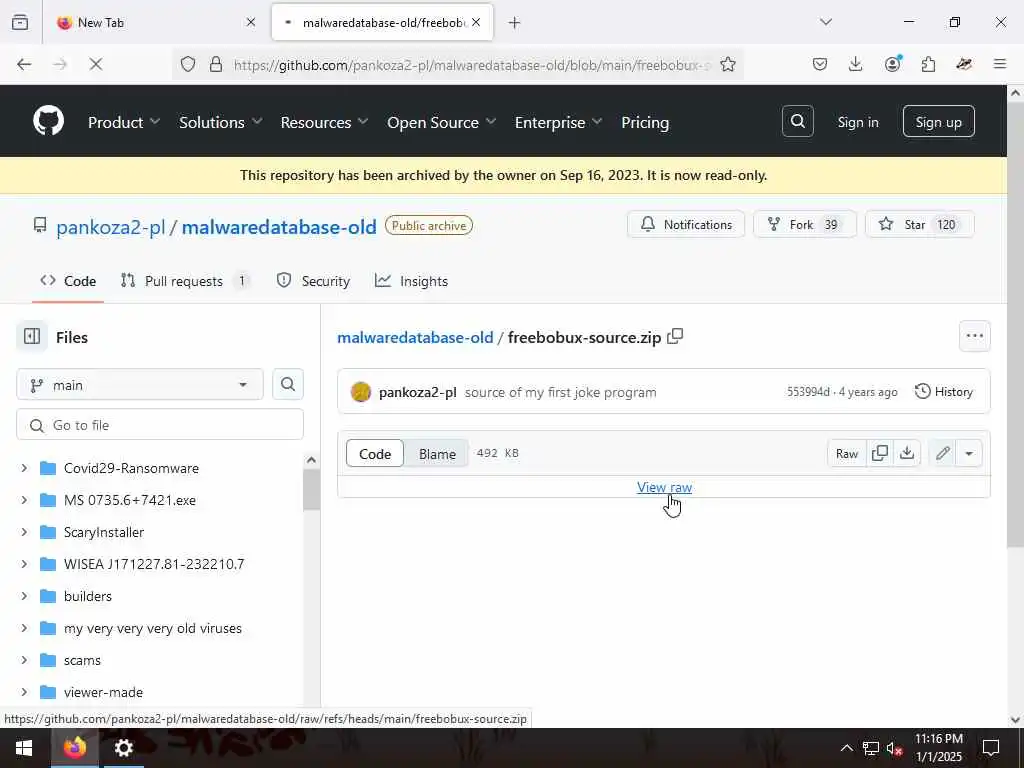Click the Go to file input
The width and height of the screenshot is (1024, 768).
[160, 425]
